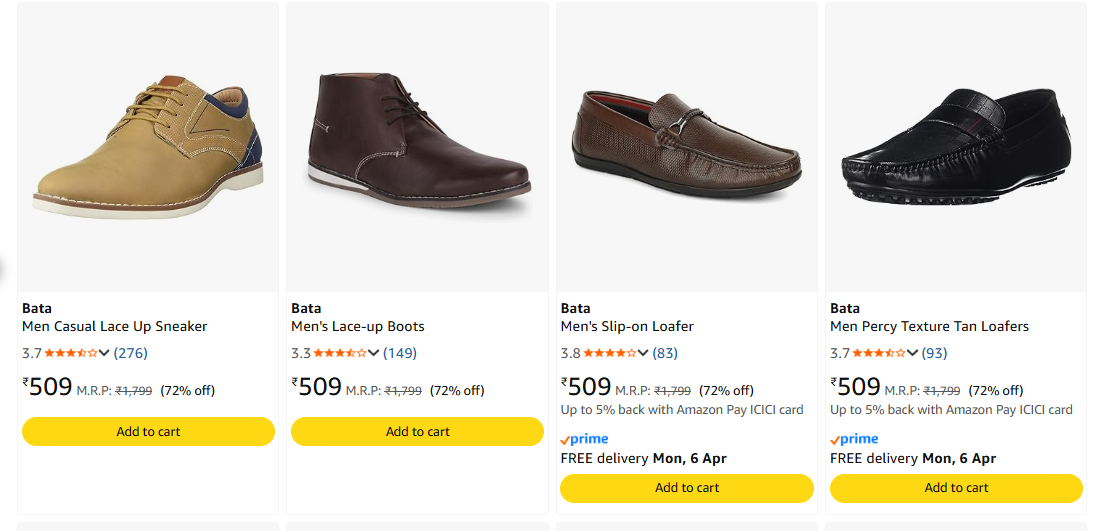Add the Men's Slip-on Loafer to cart
The height and width of the screenshot is (531, 1093).
tap(687, 488)
